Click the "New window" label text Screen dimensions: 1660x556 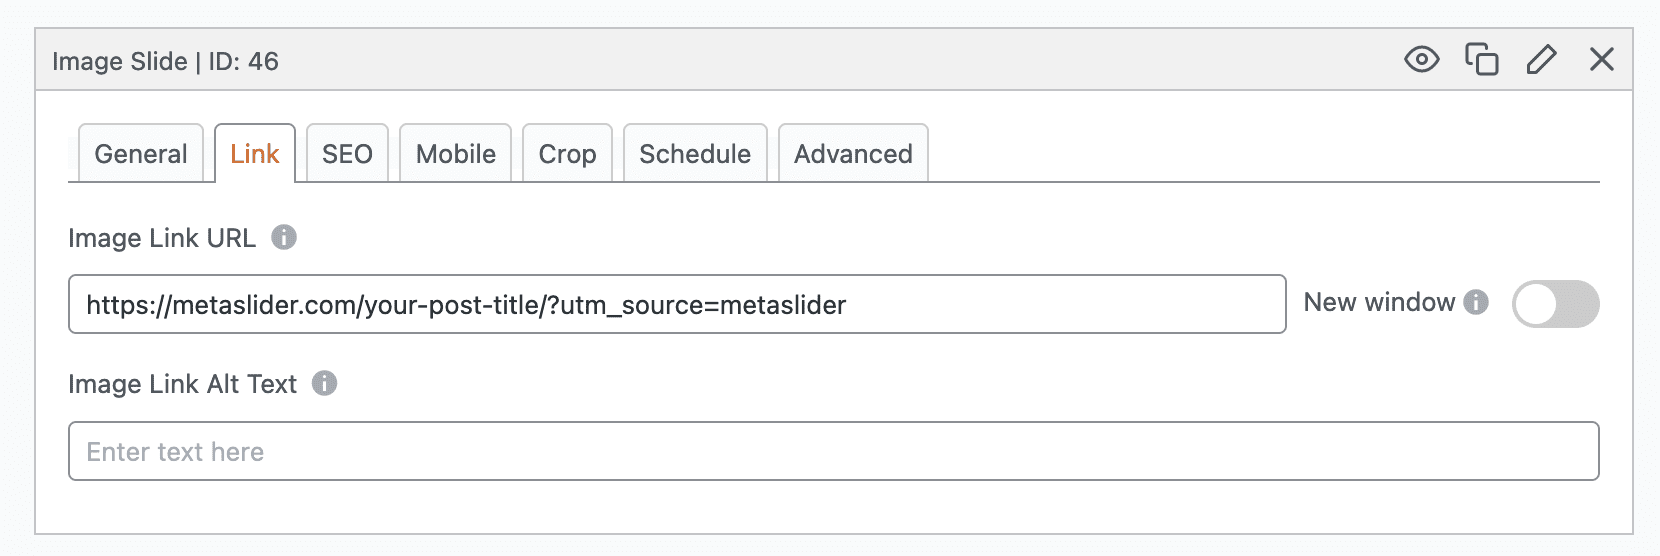click(1379, 302)
